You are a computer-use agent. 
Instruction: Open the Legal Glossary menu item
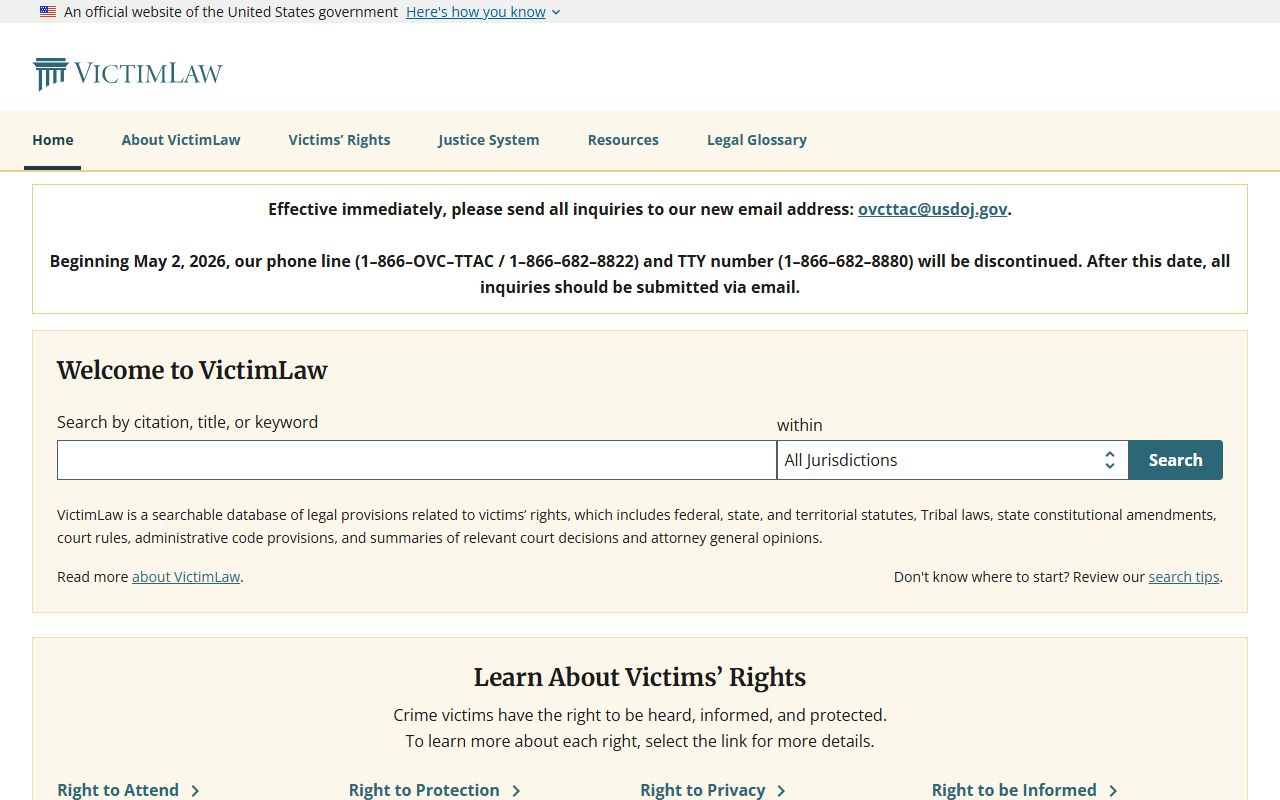coord(757,140)
